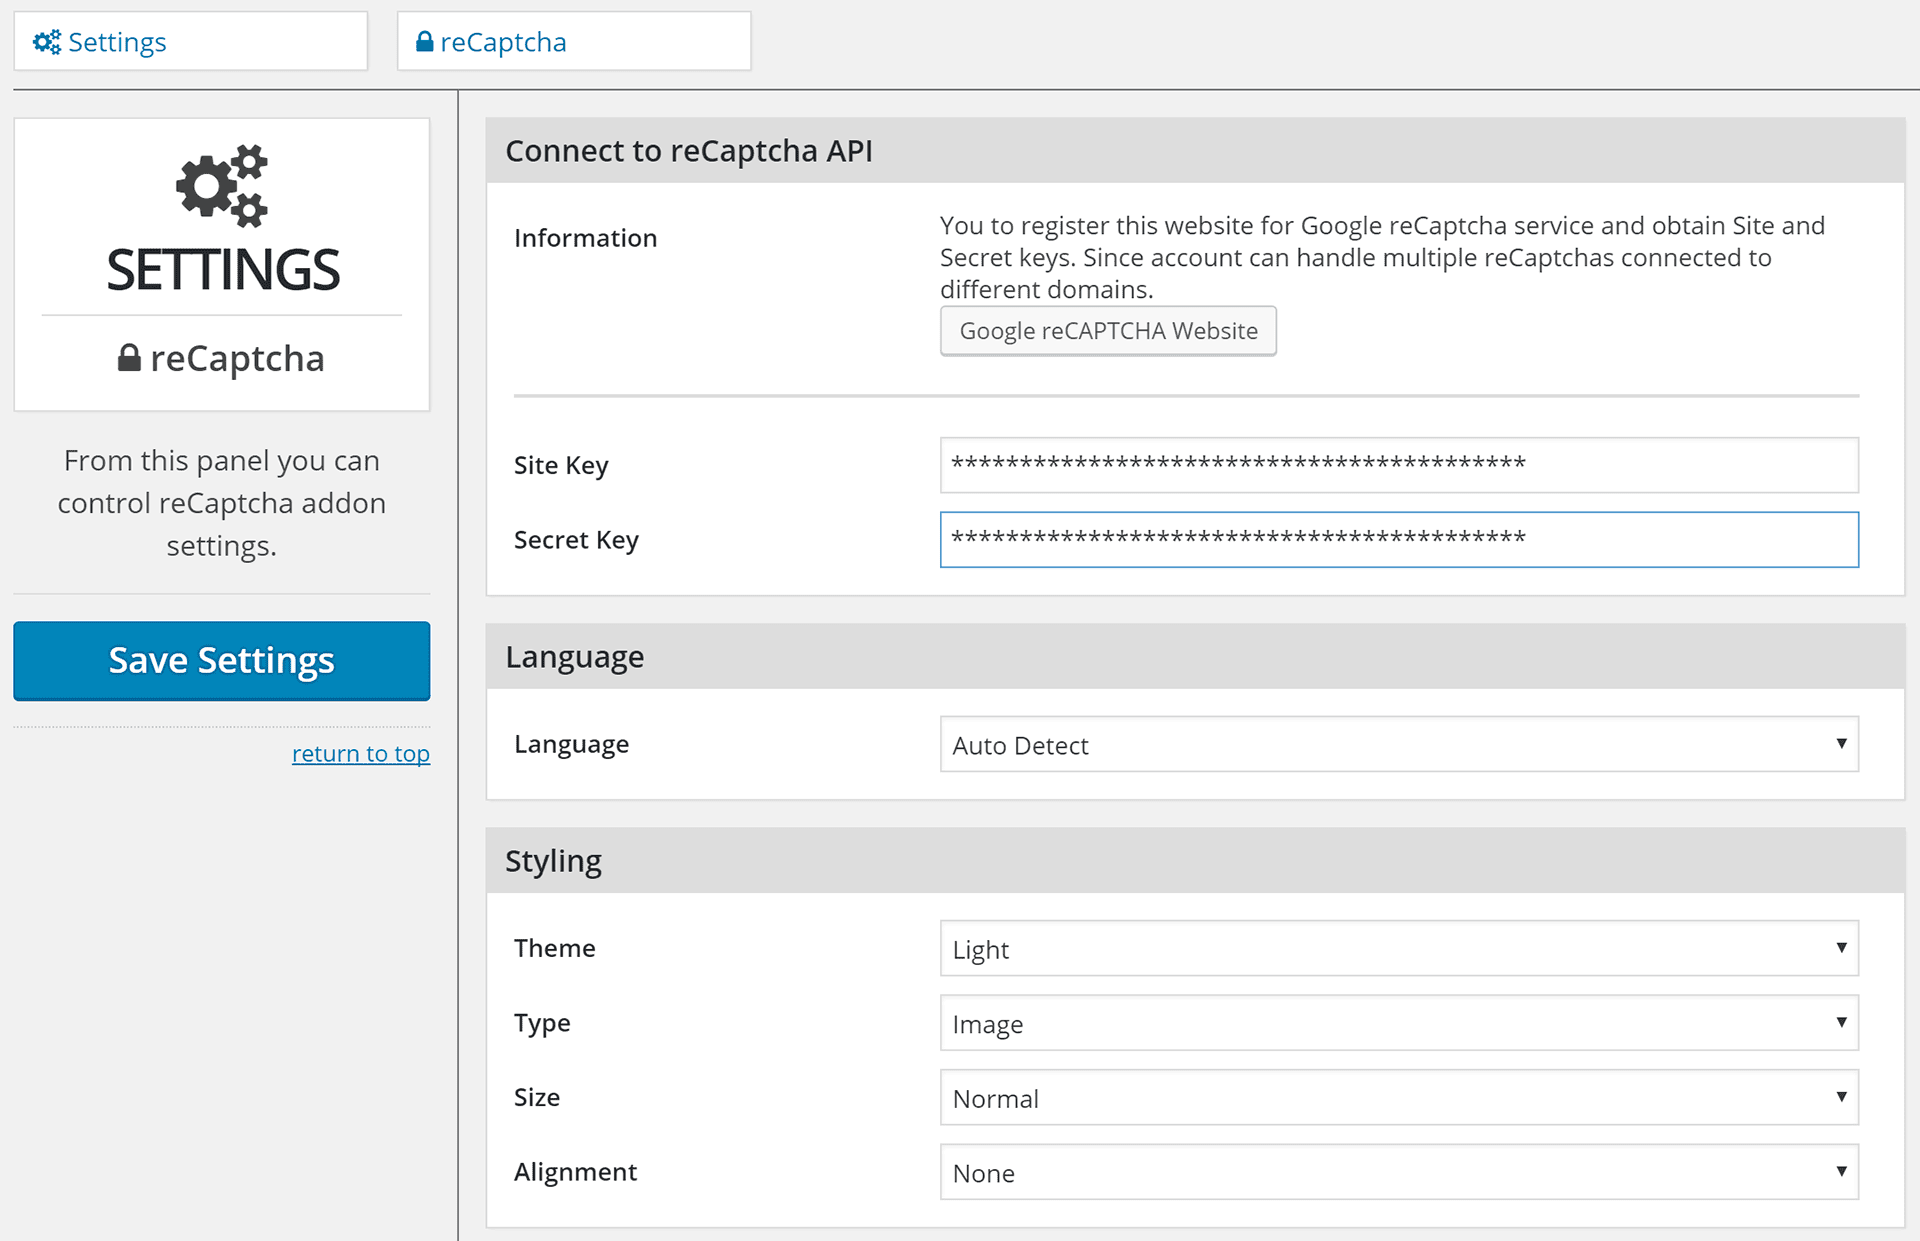This screenshot has width=1920, height=1241.
Task: Click the gears icon in Settings tab
Action: tap(47, 42)
